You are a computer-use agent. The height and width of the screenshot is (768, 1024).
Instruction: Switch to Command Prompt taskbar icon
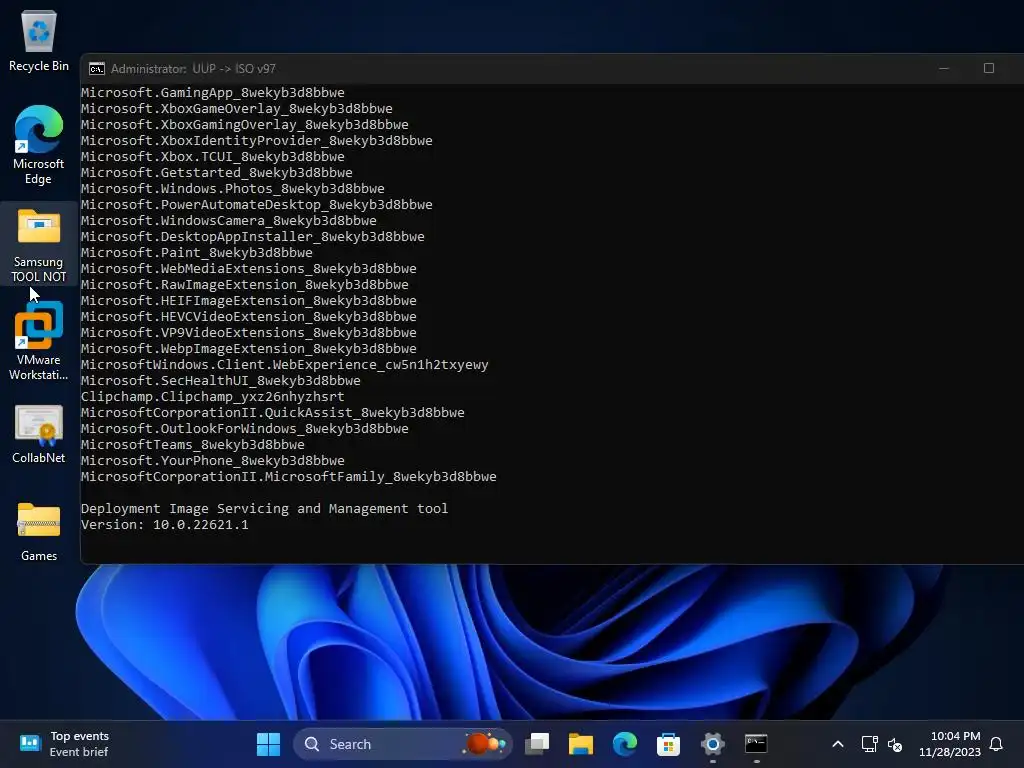tap(756, 744)
